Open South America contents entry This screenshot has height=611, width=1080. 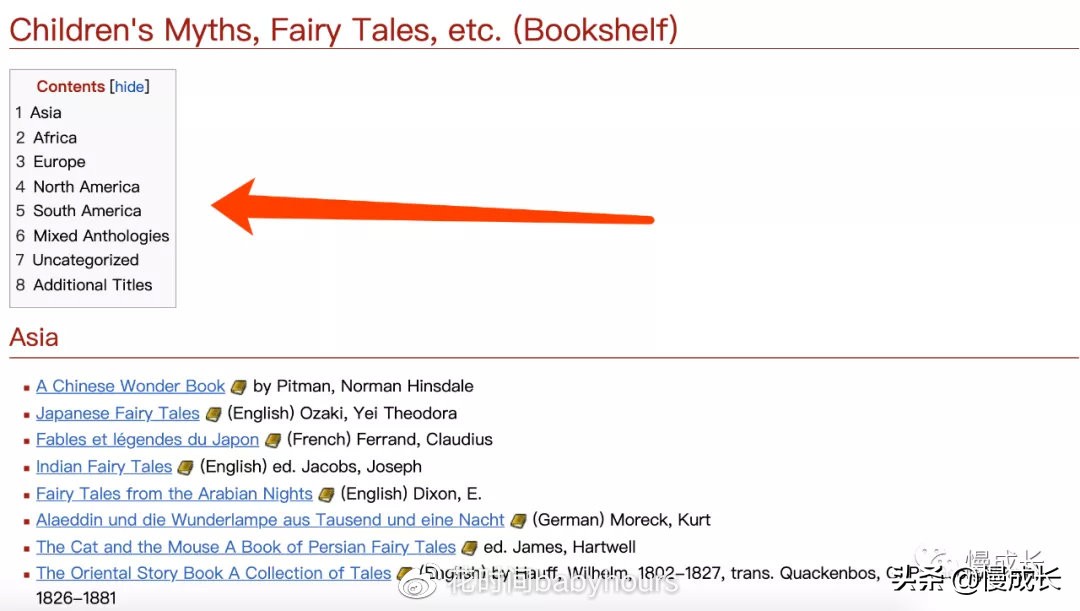click(87, 211)
